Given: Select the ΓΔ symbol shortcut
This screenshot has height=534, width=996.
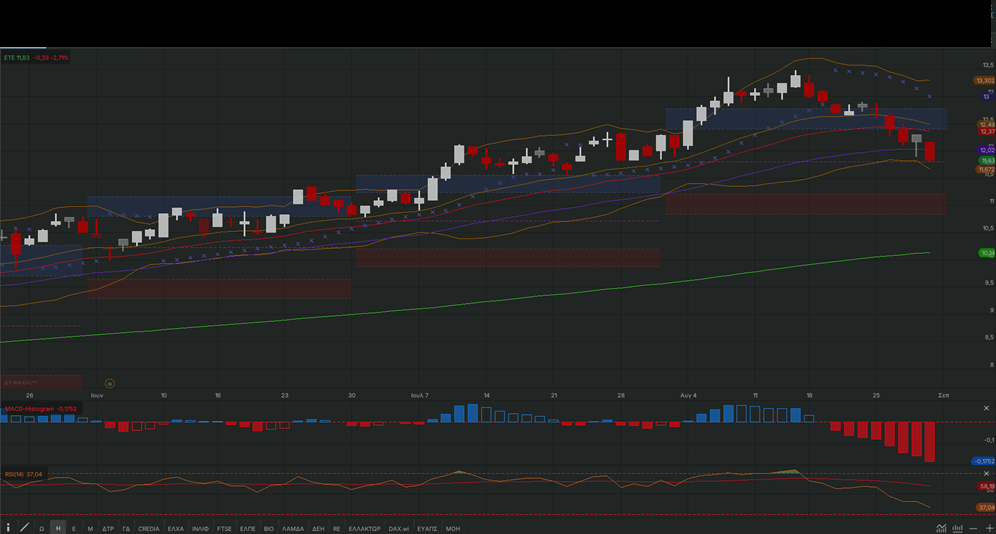Looking at the screenshot, I should click(x=126, y=528).
